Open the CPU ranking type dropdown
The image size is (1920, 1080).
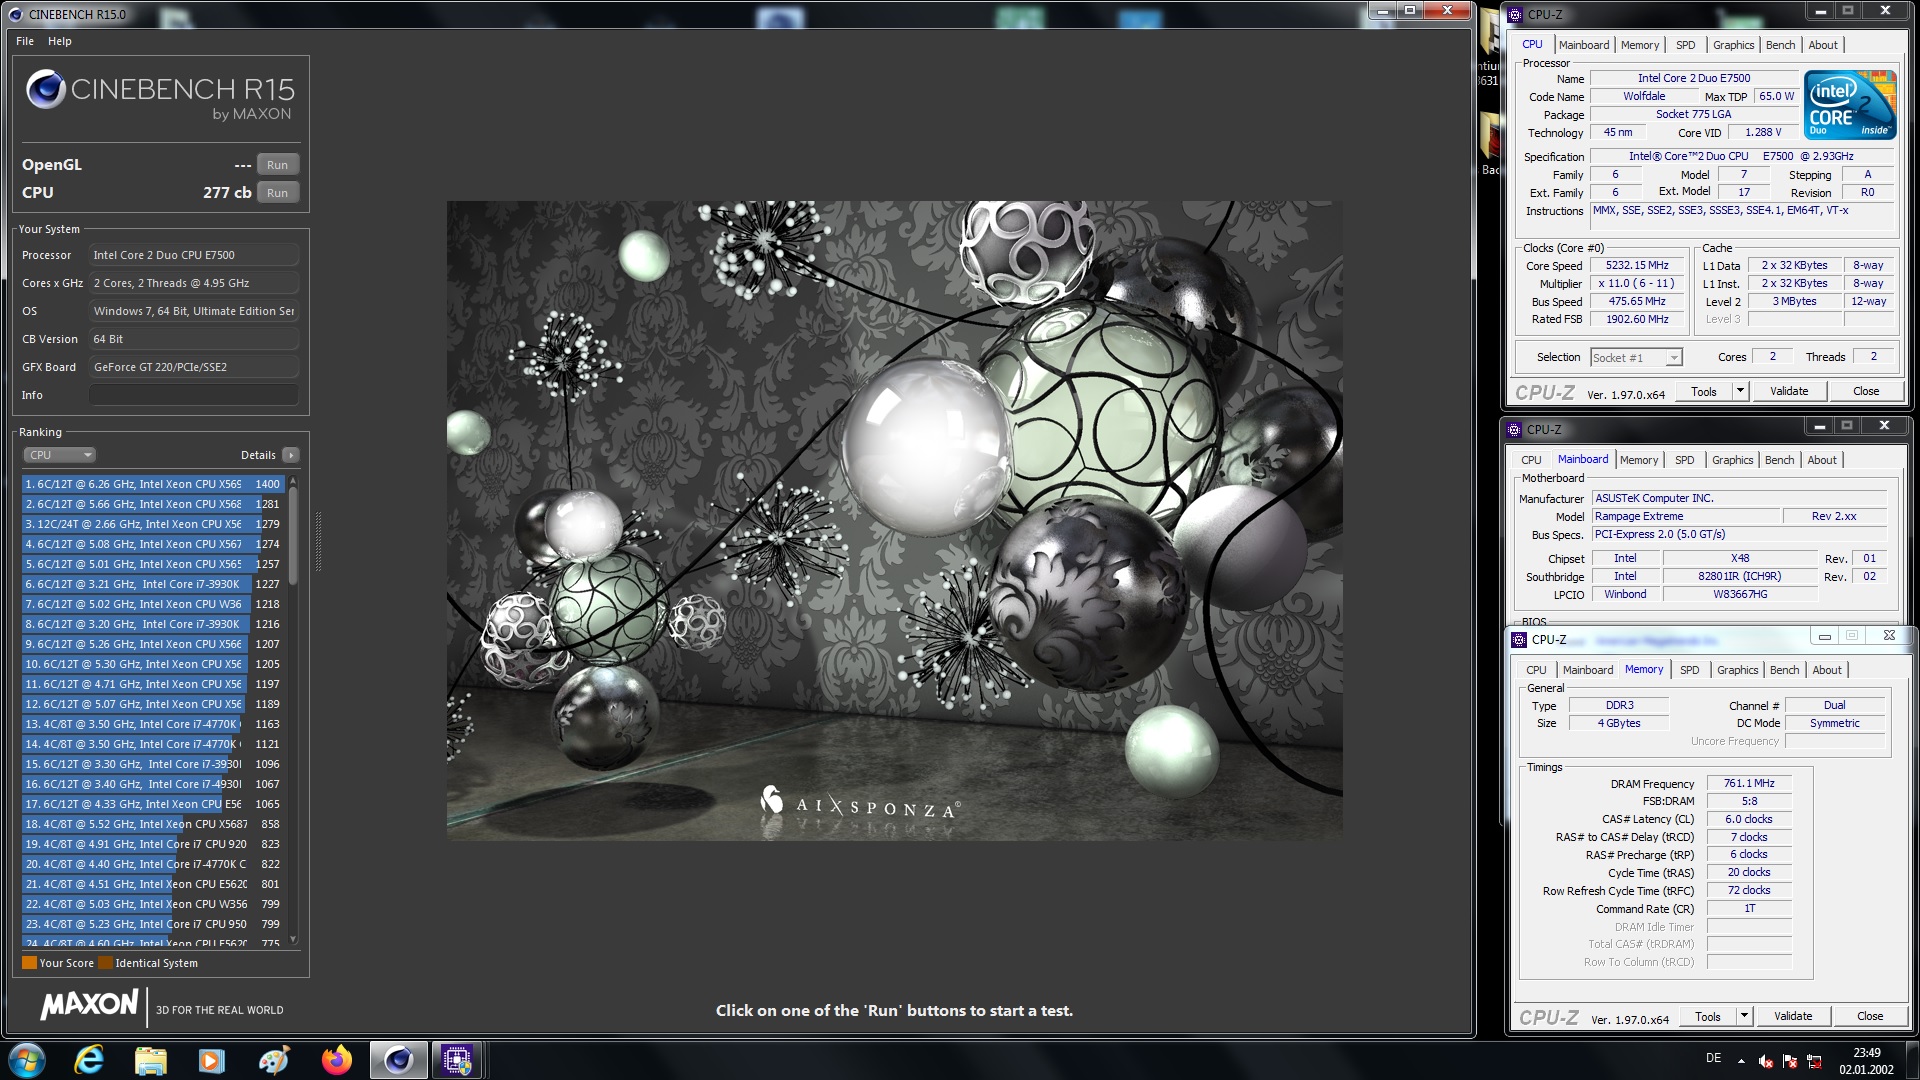point(59,455)
